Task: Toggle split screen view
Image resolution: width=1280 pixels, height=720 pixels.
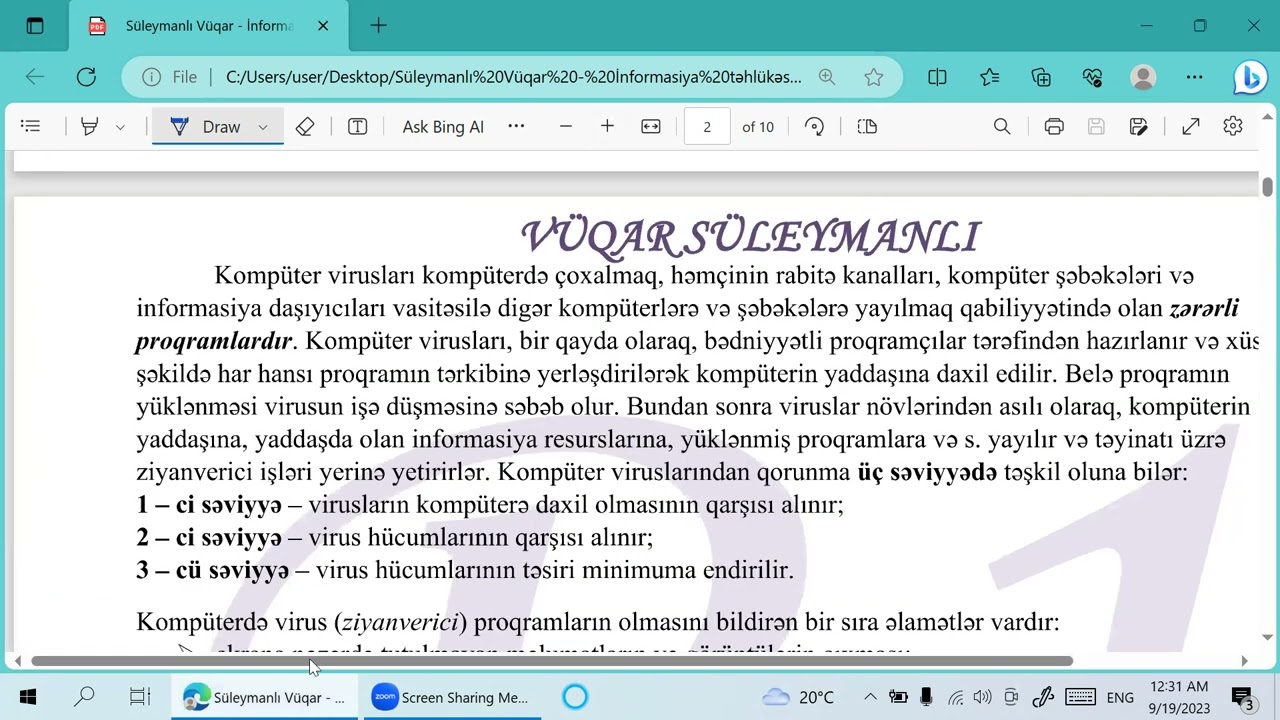Action: click(937, 77)
